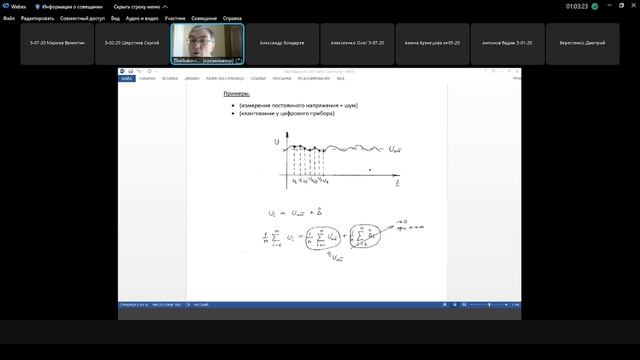Click the Word ФАЙЛ ribbon tab
The height and width of the screenshot is (360, 640).
coord(127,78)
